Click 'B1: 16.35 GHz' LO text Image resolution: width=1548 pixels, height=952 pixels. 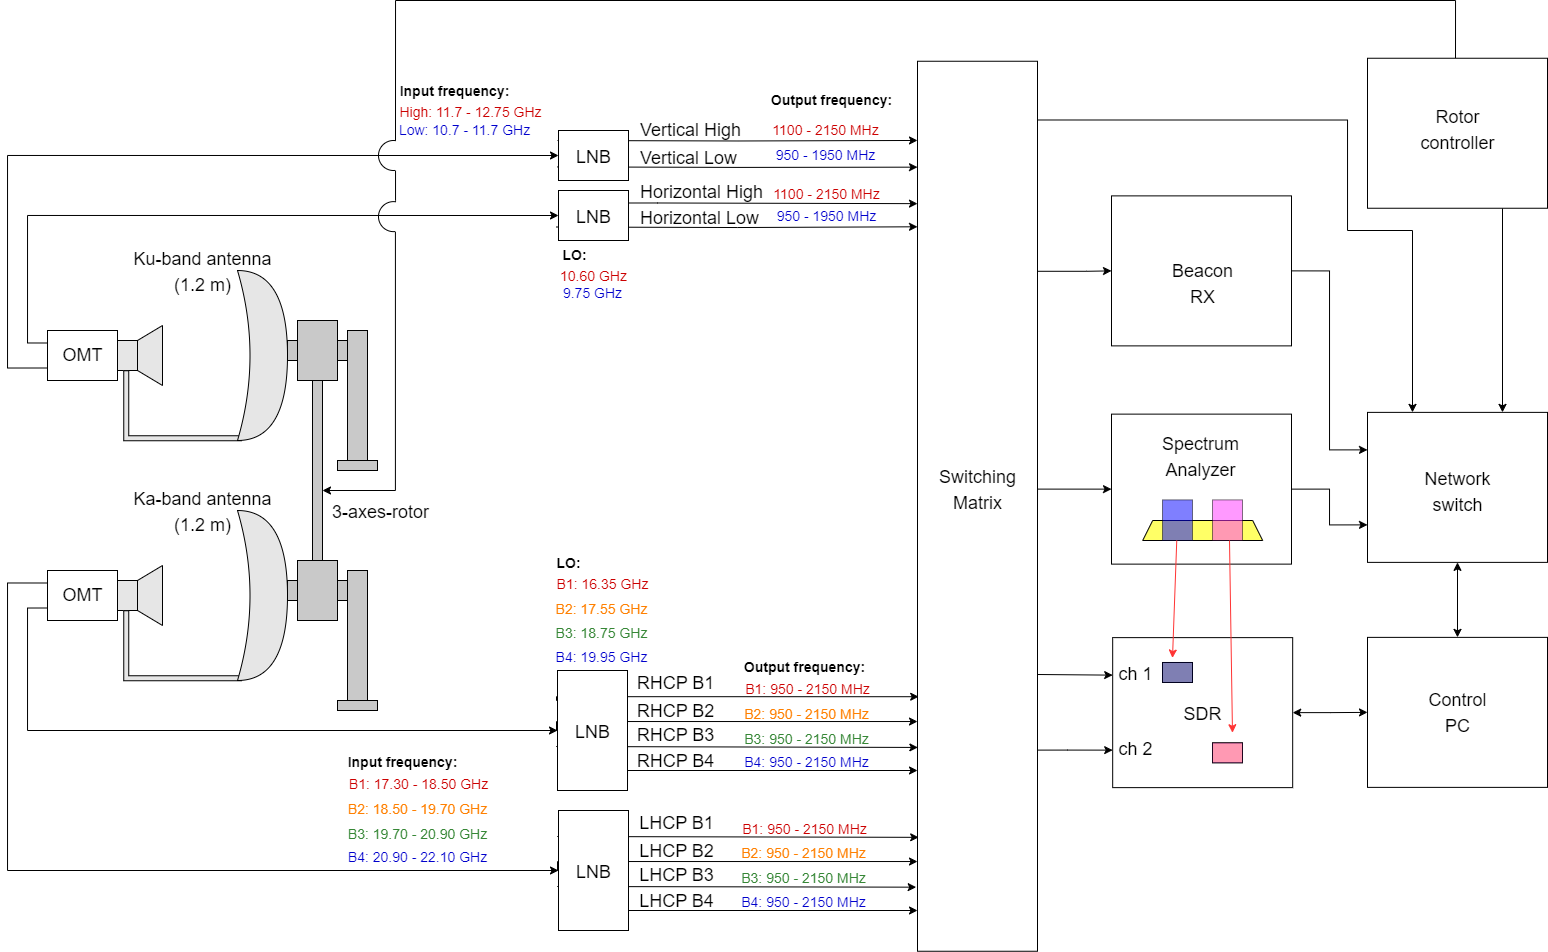[x=602, y=584]
